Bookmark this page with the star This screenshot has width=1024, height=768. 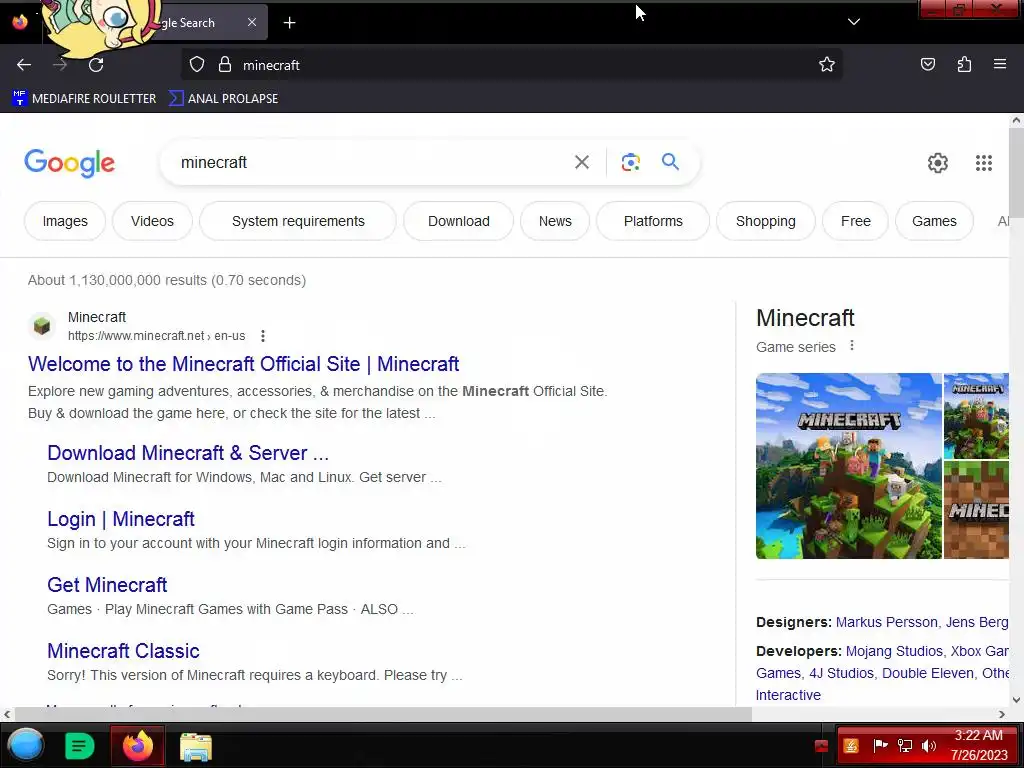(x=827, y=65)
